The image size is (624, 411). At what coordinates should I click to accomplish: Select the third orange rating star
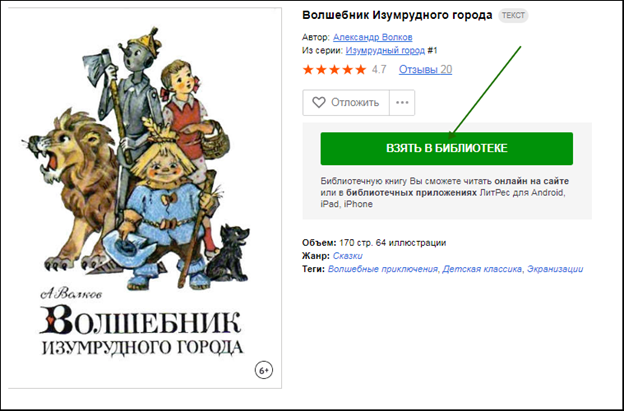(x=334, y=70)
